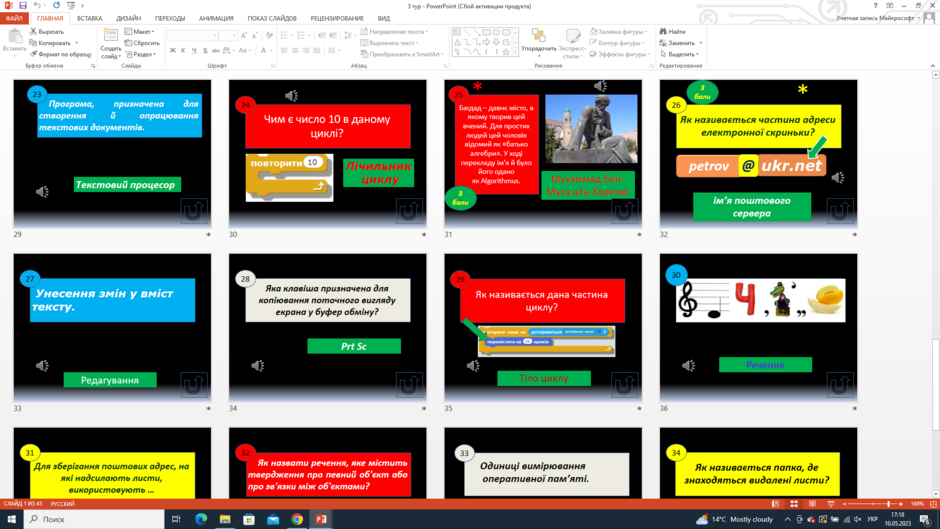Expand the Заменить dropdown arrow

pos(701,43)
